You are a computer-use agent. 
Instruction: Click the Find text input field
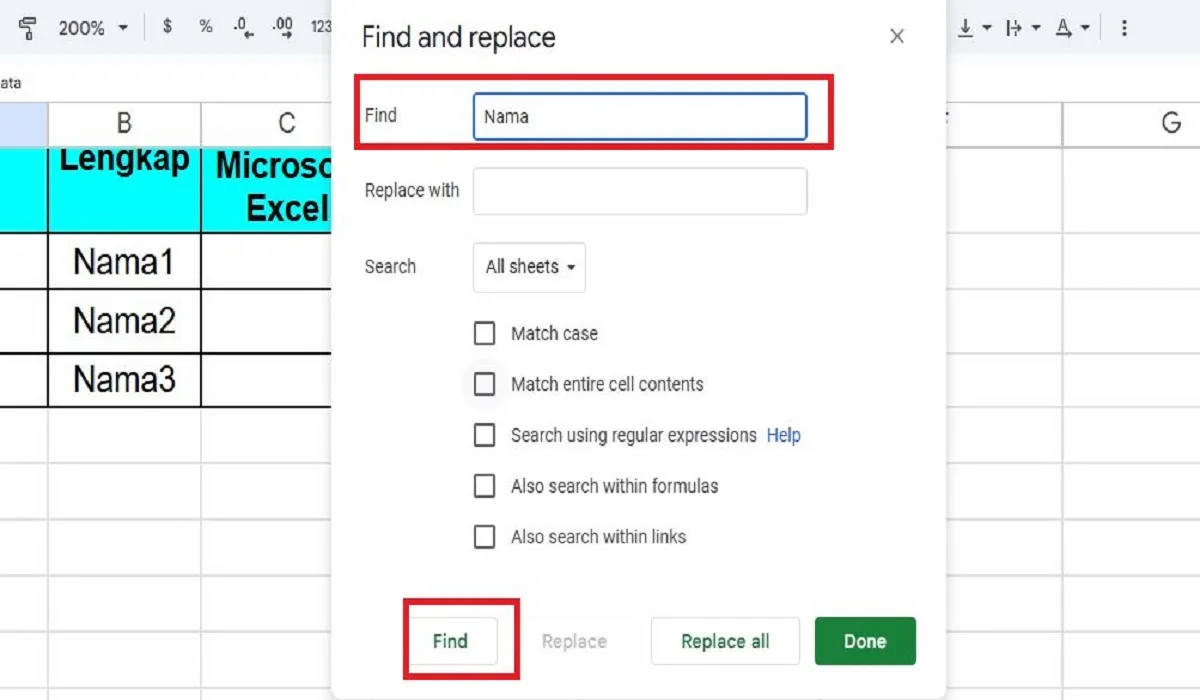coord(640,116)
